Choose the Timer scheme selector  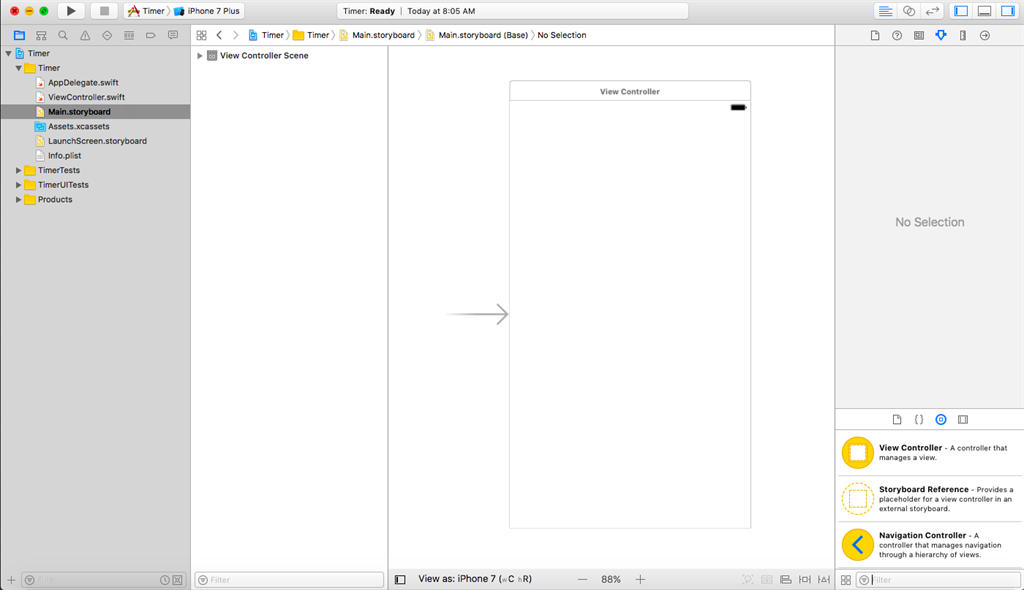click(146, 11)
